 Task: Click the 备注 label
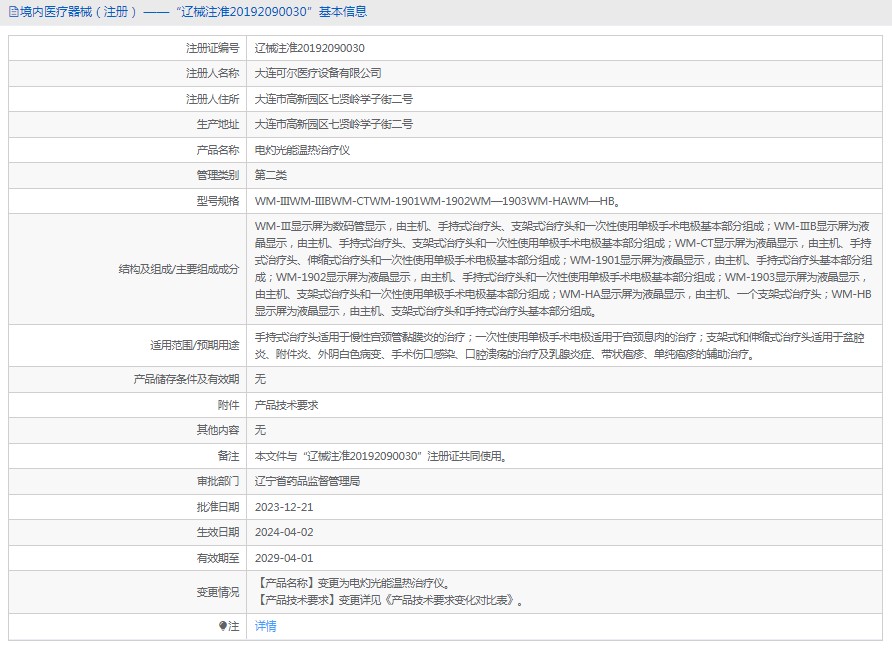tap(228, 456)
